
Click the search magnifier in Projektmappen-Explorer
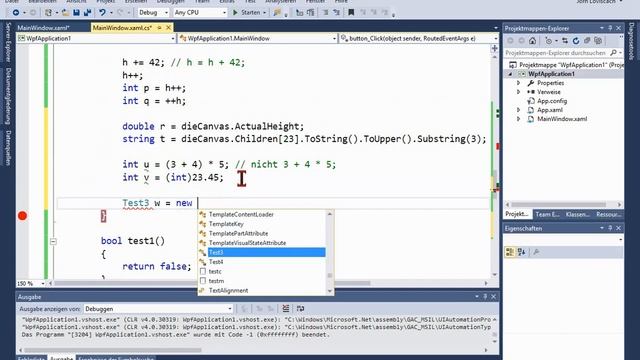[x=613, y=53]
